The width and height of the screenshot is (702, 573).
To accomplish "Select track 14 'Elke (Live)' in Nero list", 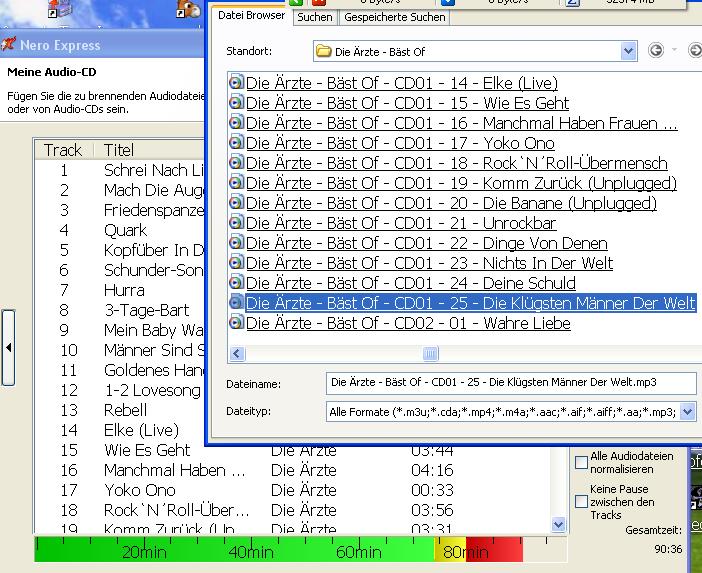I will click(141, 430).
